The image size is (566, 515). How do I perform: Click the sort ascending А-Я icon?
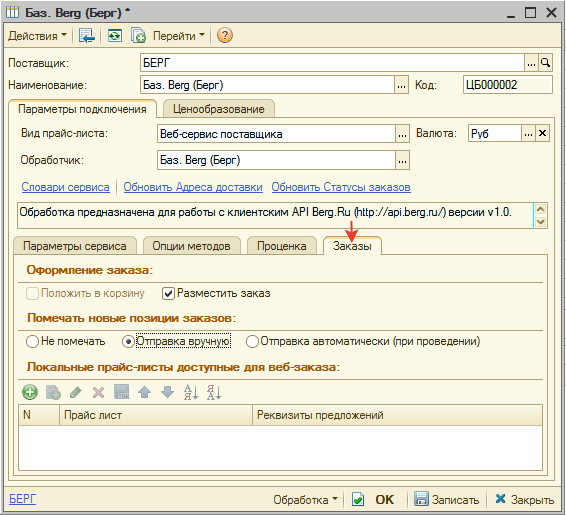(x=191, y=392)
